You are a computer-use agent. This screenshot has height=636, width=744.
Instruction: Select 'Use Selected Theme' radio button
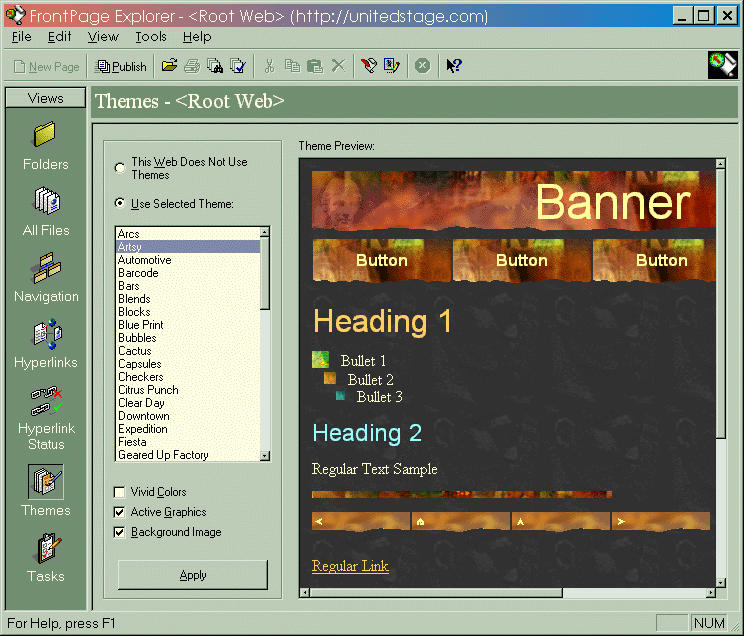coord(120,203)
